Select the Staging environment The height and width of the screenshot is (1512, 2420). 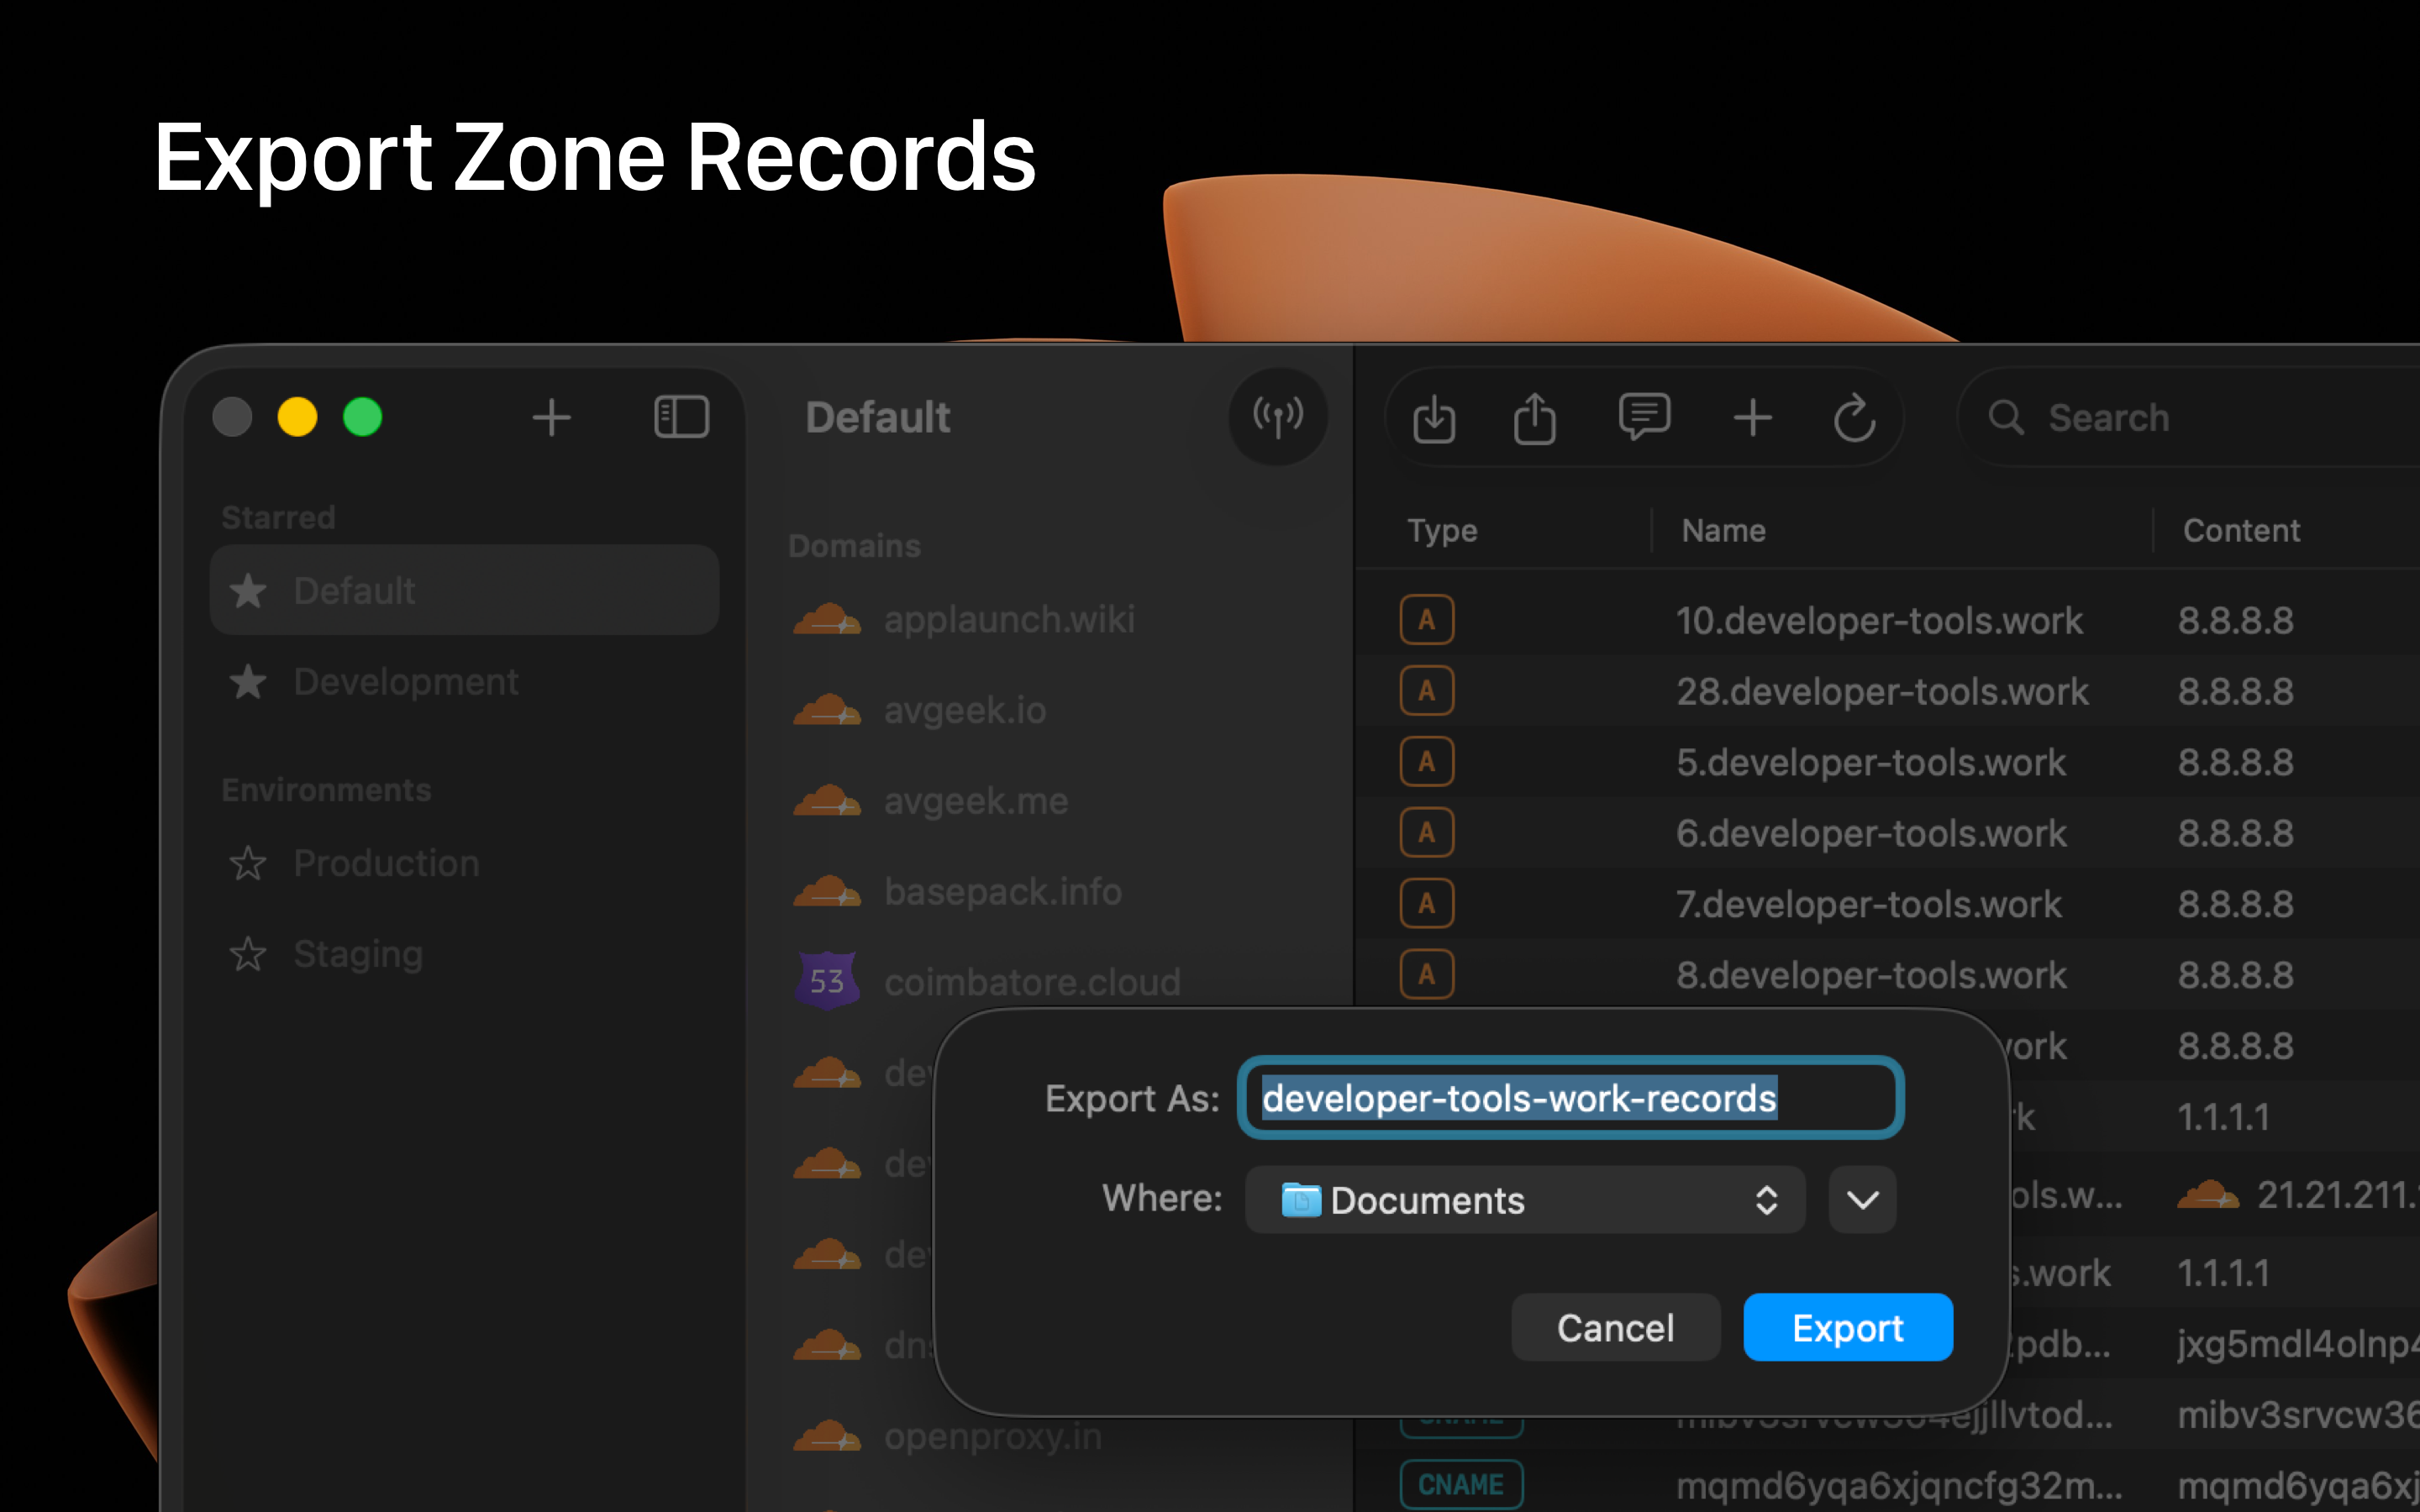pos(464,954)
